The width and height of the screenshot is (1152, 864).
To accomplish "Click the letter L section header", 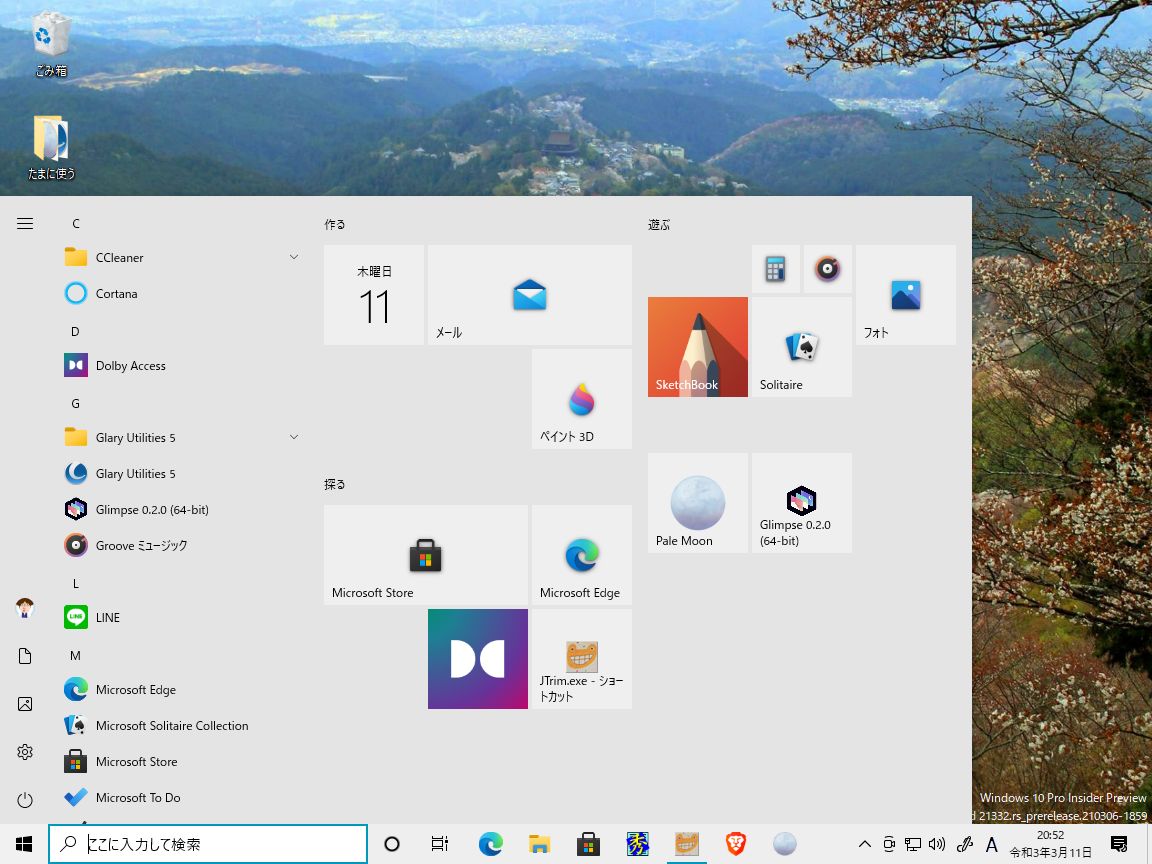I will tap(75, 583).
